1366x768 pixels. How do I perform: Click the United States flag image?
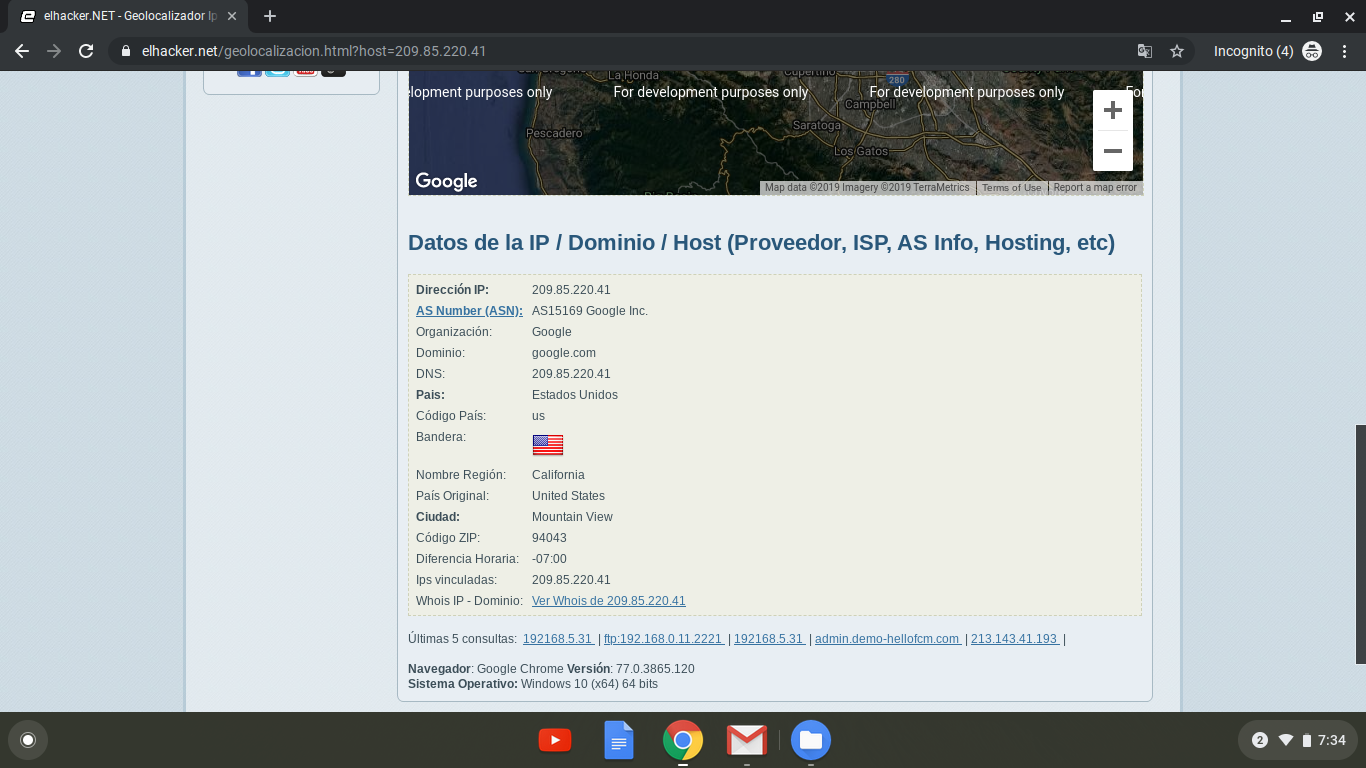point(548,445)
